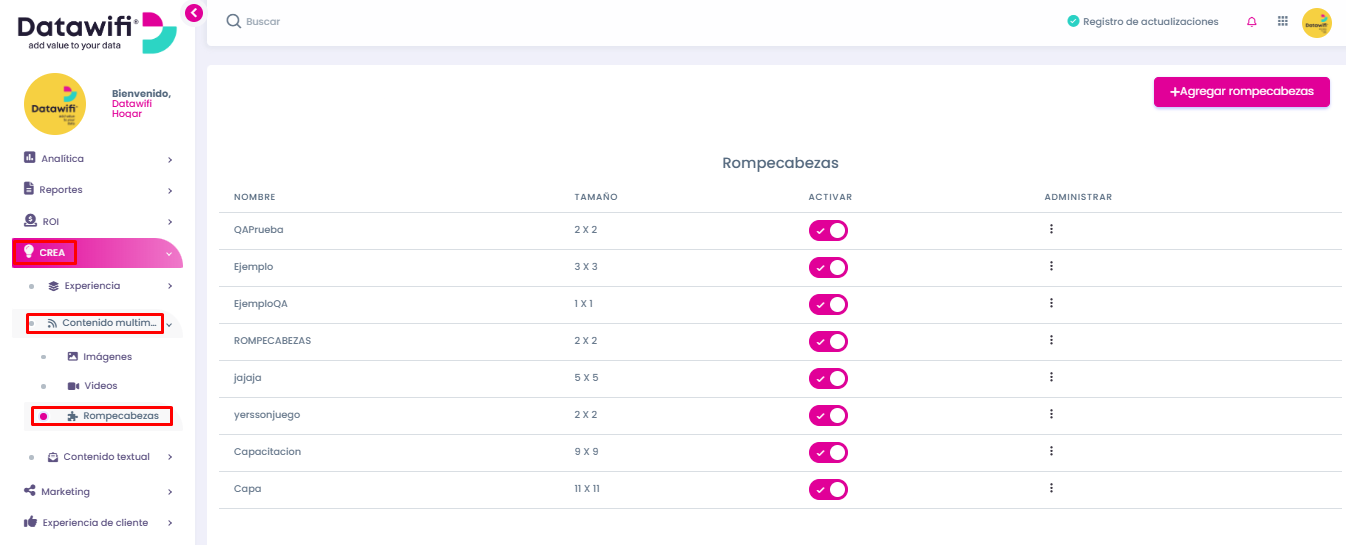This screenshot has width=1346, height=545.
Task: Click the Datawifi logo
Action: point(97,33)
